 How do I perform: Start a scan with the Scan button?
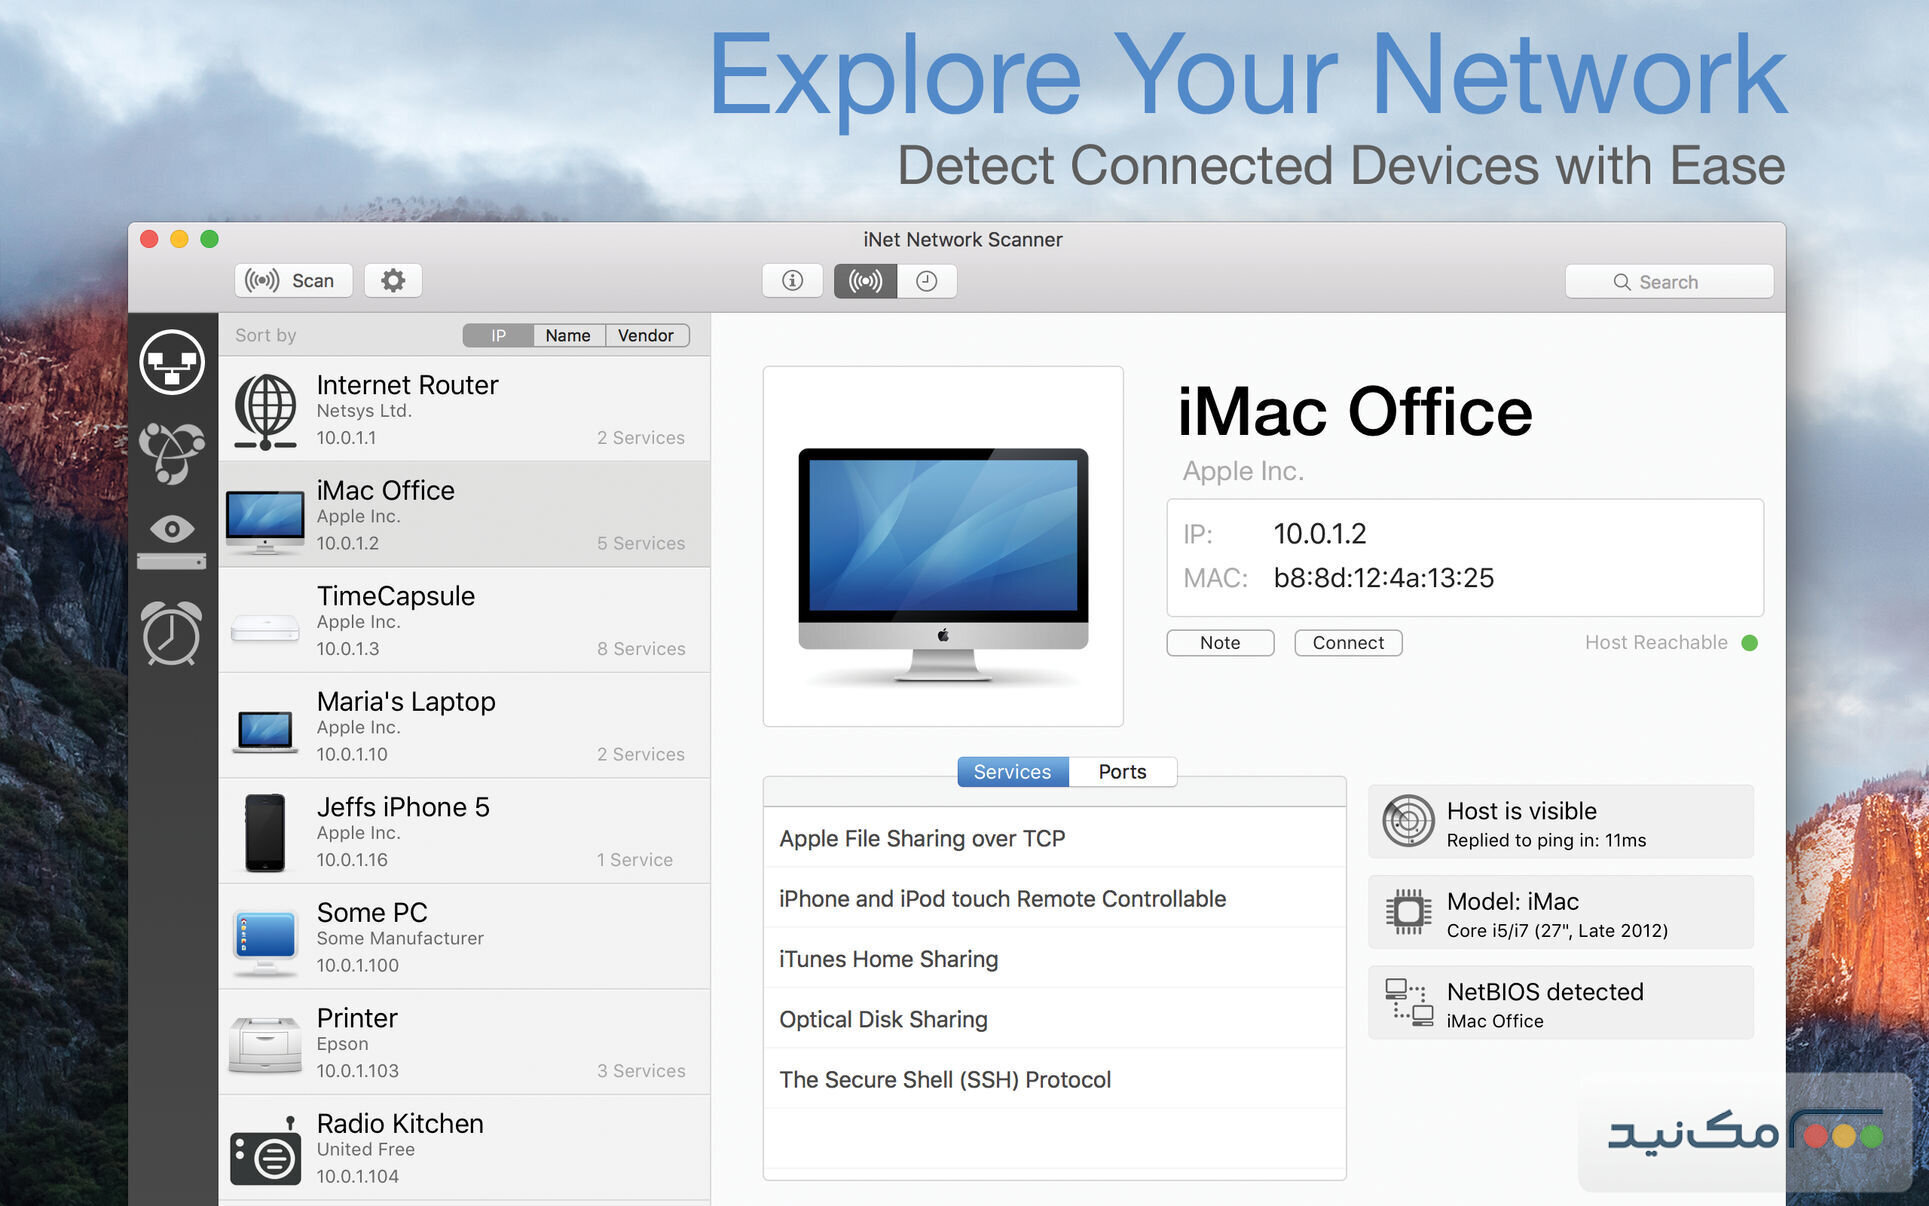point(292,280)
